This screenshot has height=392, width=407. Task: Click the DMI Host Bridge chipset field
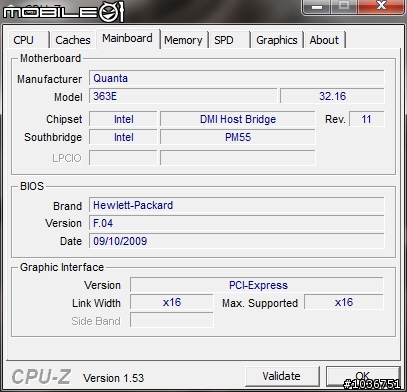click(238, 119)
